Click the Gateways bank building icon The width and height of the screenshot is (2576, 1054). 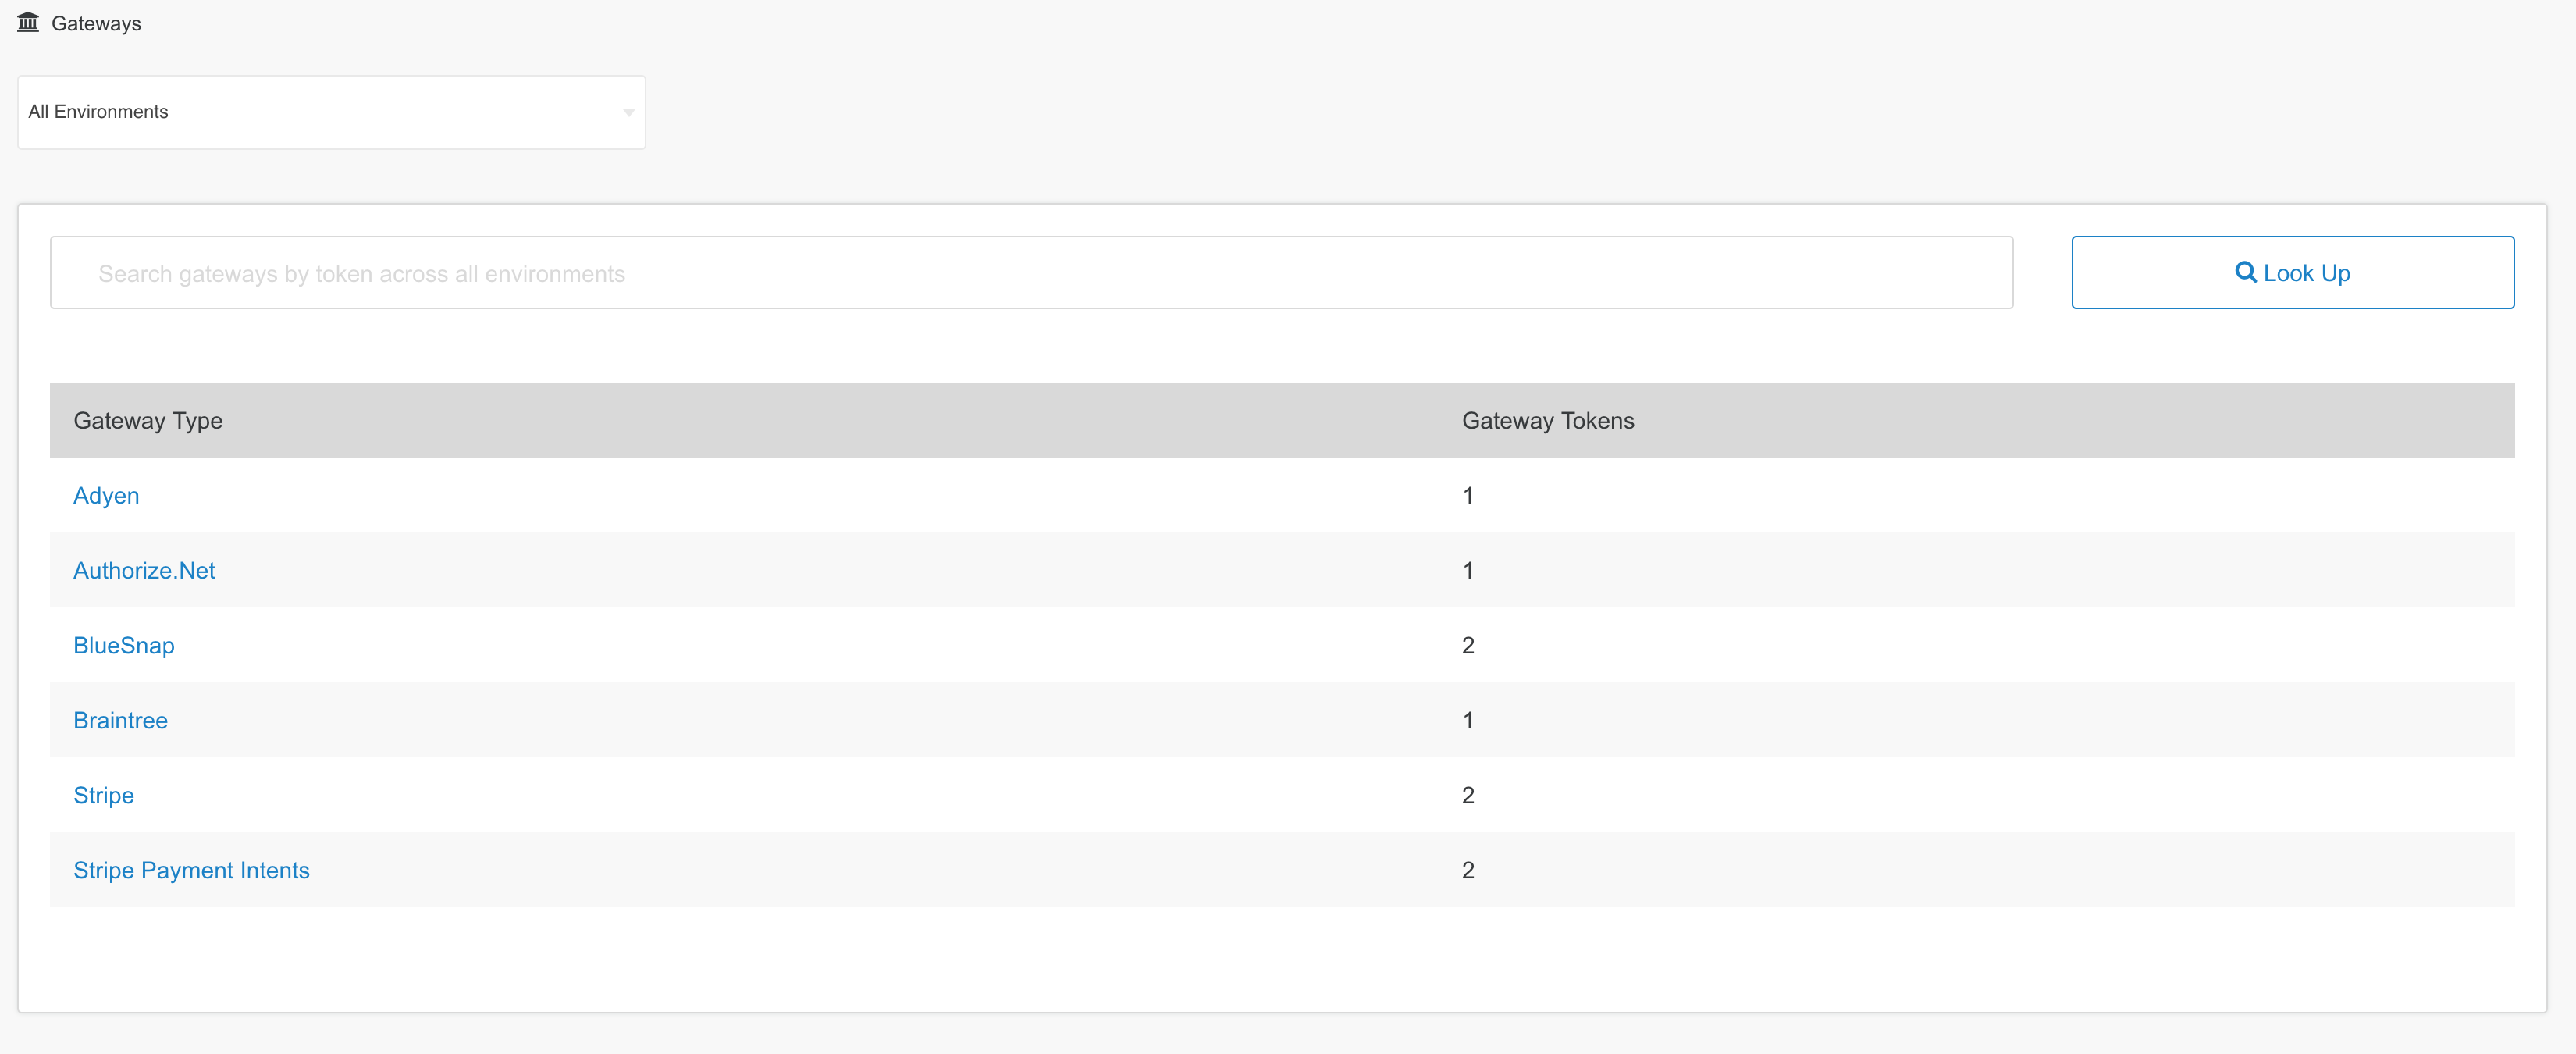point(28,22)
